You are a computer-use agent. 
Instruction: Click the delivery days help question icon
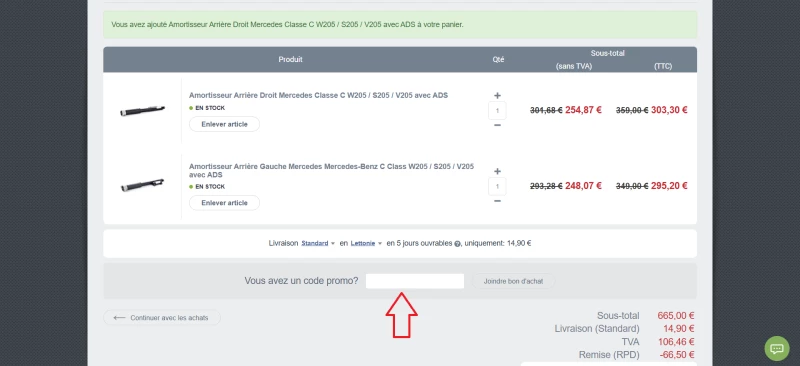[457, 244]
